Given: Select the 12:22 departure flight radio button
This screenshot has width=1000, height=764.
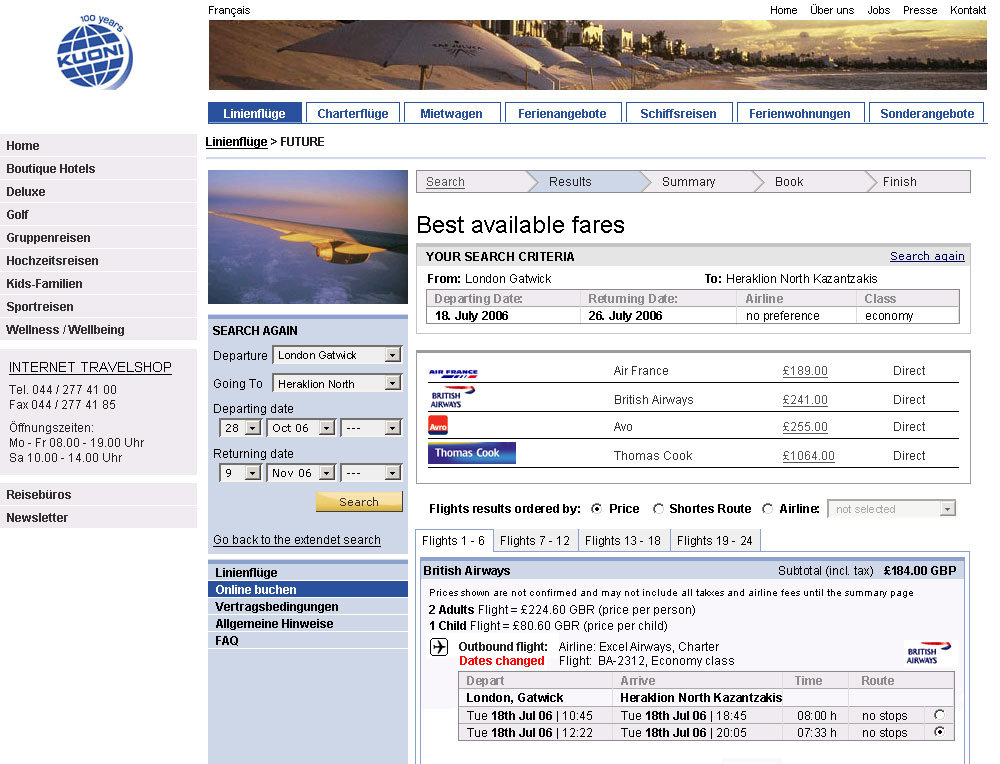Looking at the screenshot, I should (939, 731).
